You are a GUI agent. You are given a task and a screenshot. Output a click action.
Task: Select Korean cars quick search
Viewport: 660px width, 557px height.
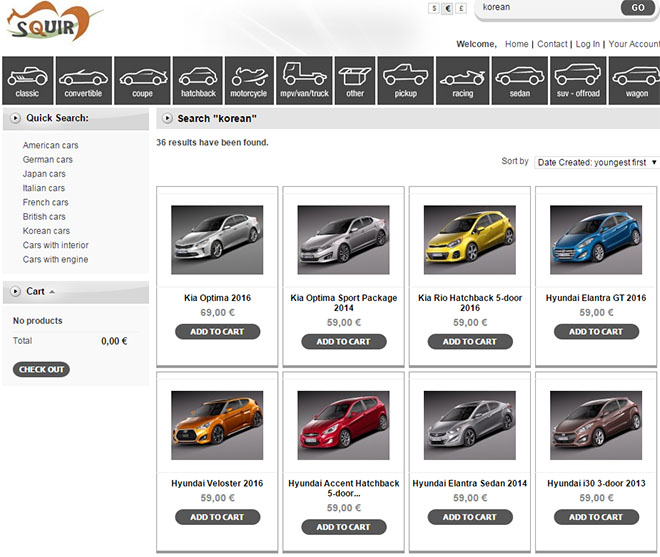click(46, 231)
